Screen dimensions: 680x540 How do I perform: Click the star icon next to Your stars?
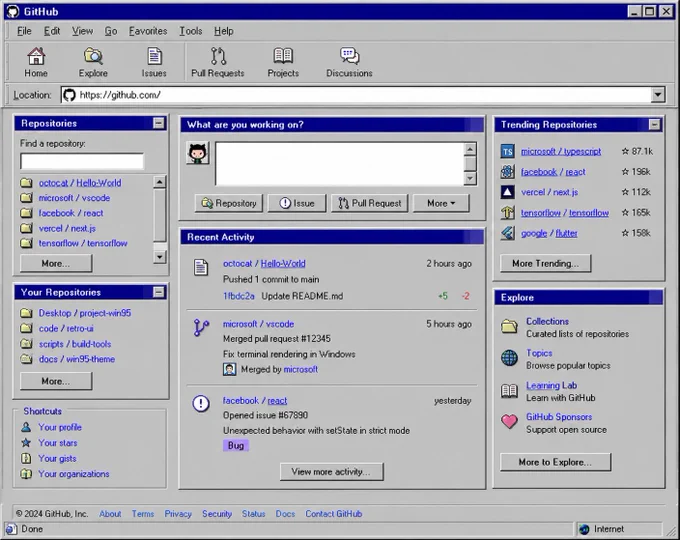point(26,443)
